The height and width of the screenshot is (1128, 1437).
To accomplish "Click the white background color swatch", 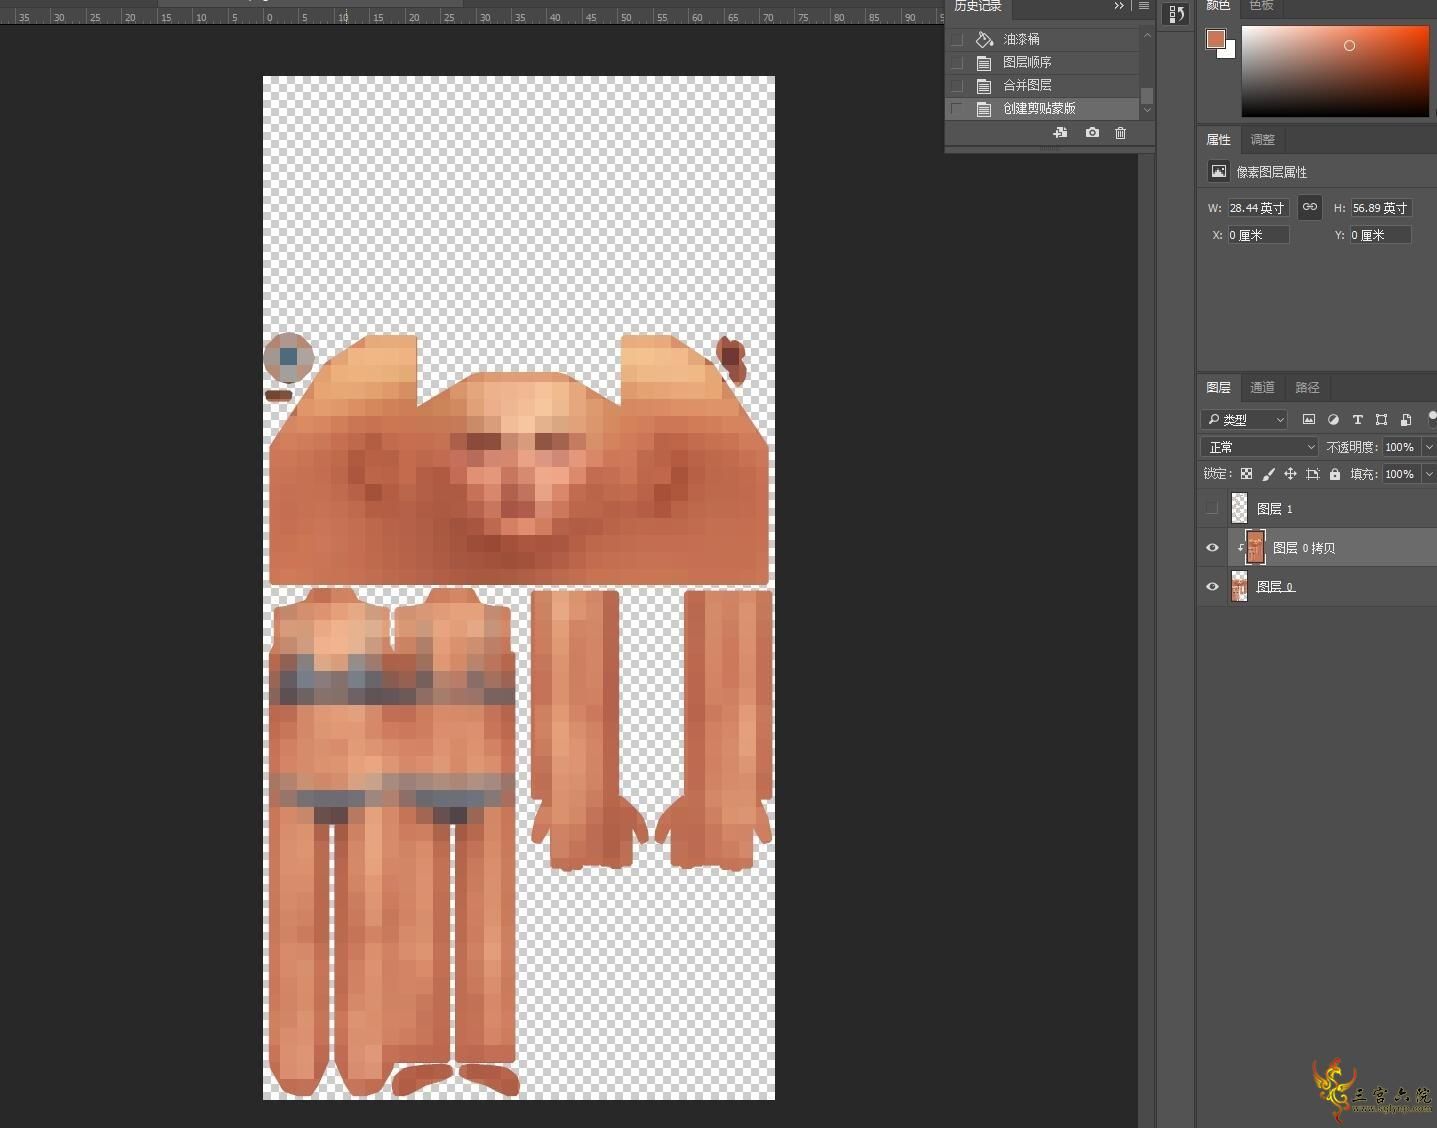I will click(x=1229, y=50).
